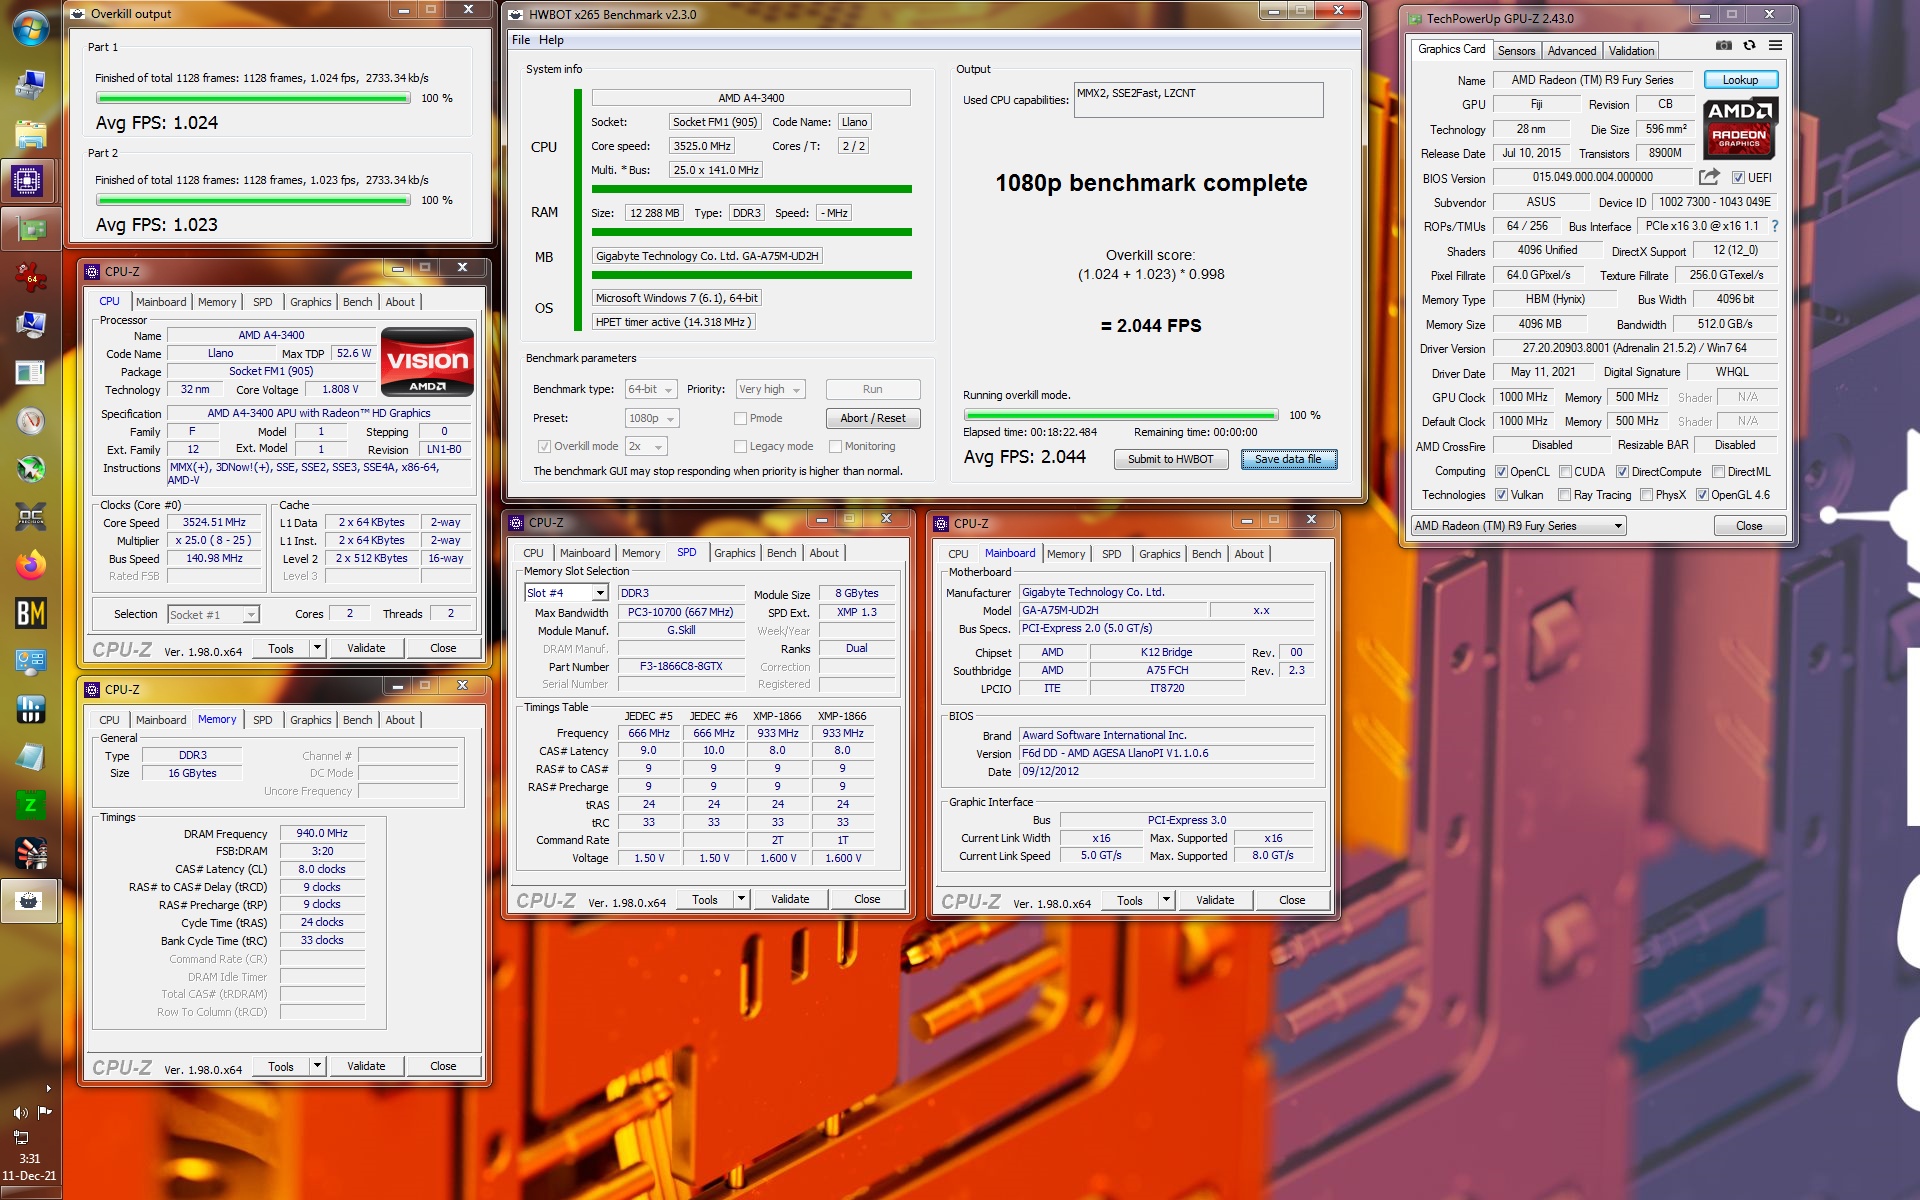Image resolution: width=1920 pixels, height=1200 pixels.
Task: Click the Running overkill mode progress bar
Action: pos(1121,415)
